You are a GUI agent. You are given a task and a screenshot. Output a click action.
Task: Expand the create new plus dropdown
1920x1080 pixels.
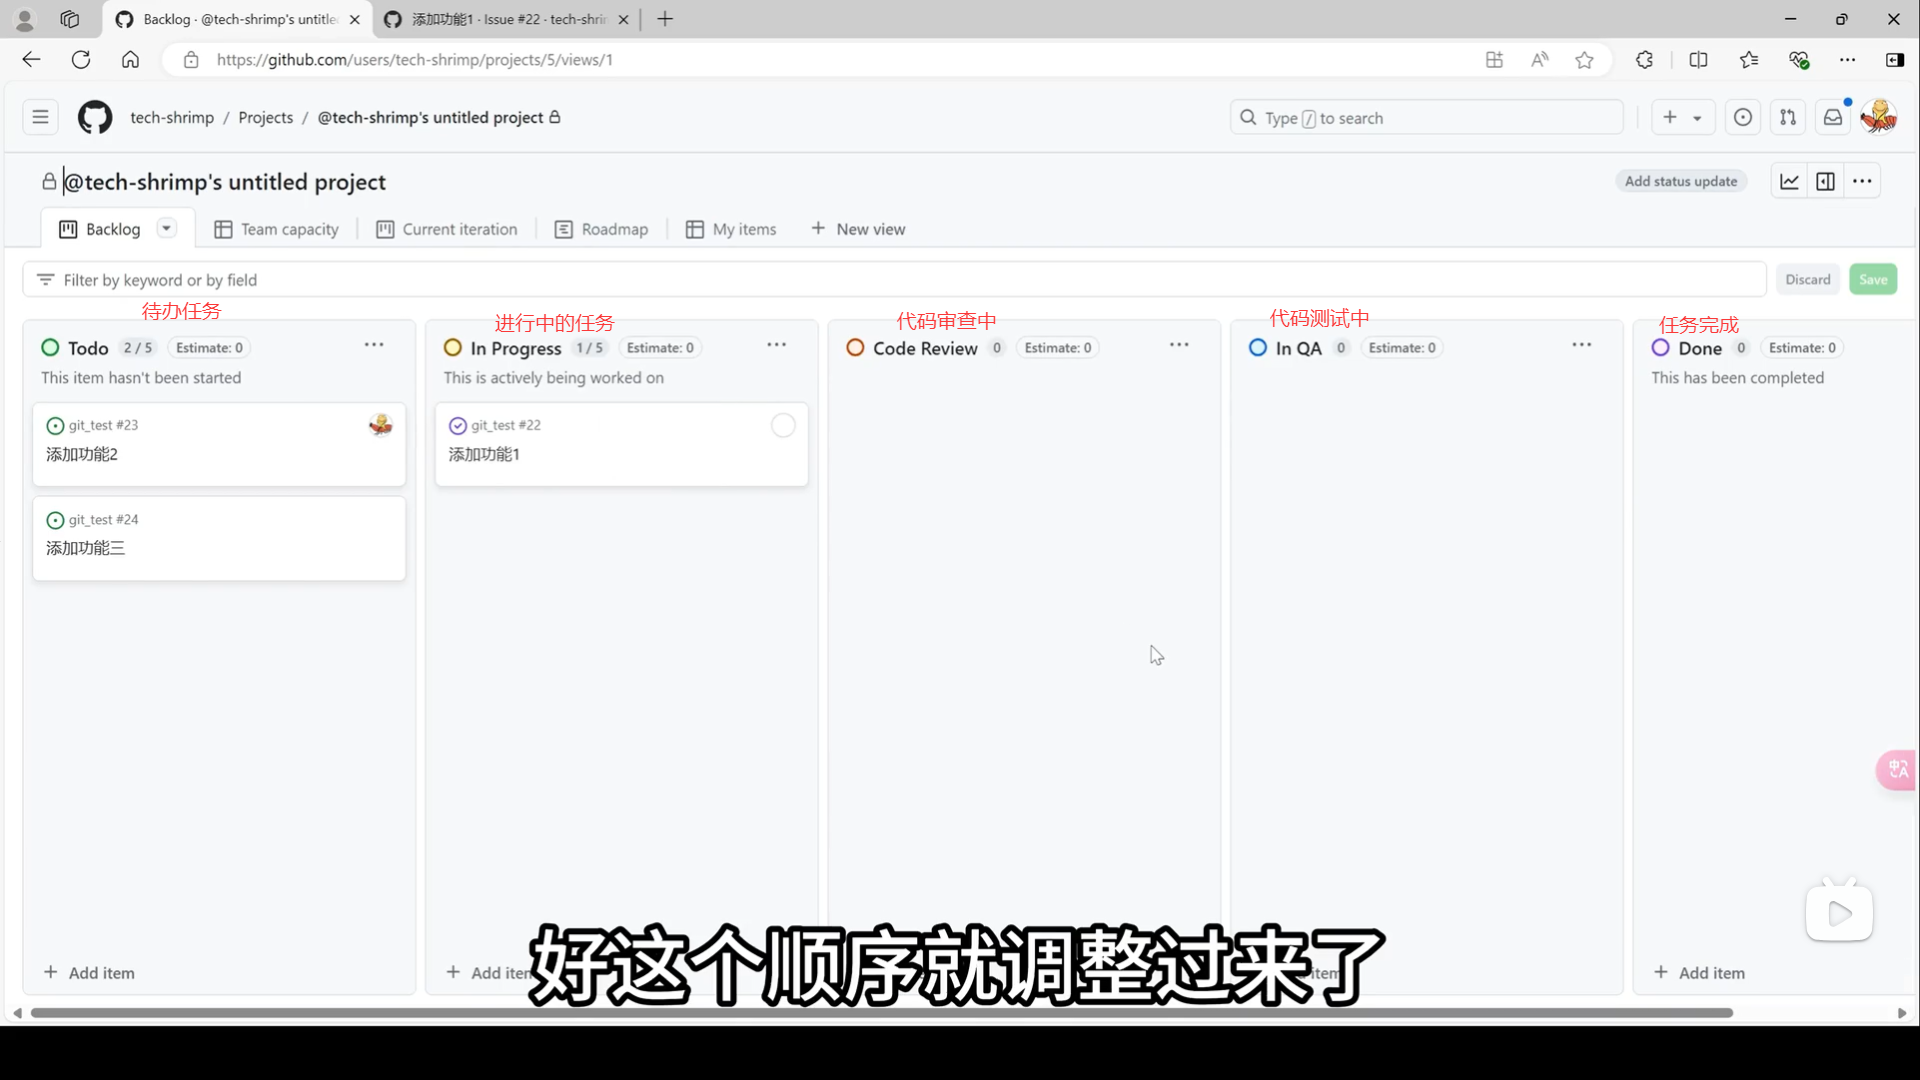click(x=1682, y=118)
